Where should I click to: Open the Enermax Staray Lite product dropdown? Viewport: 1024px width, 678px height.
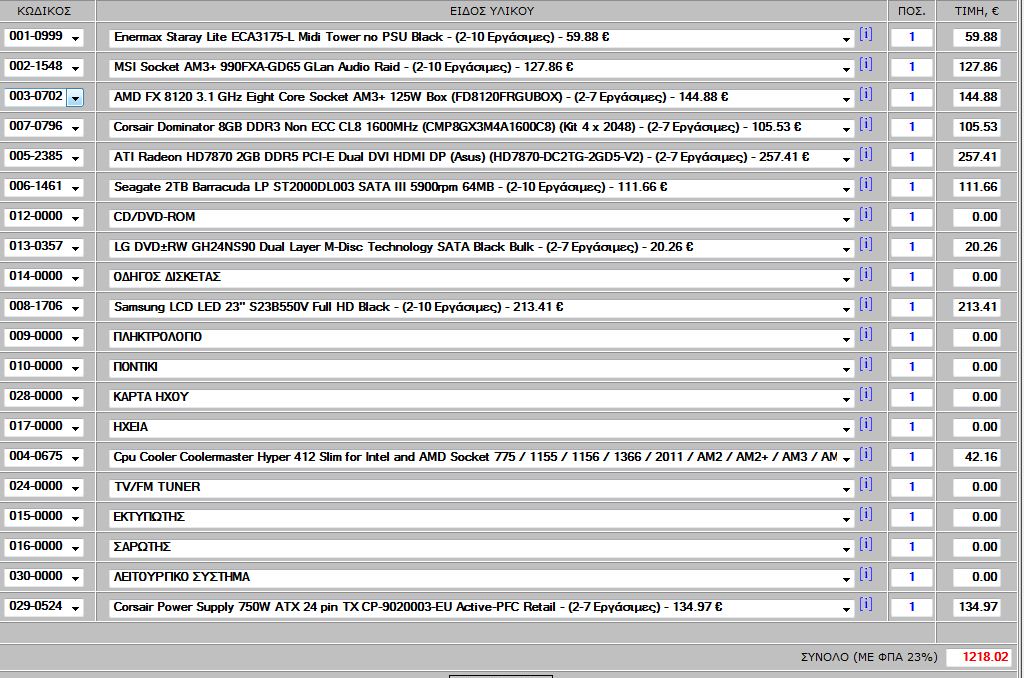(846, 39)
